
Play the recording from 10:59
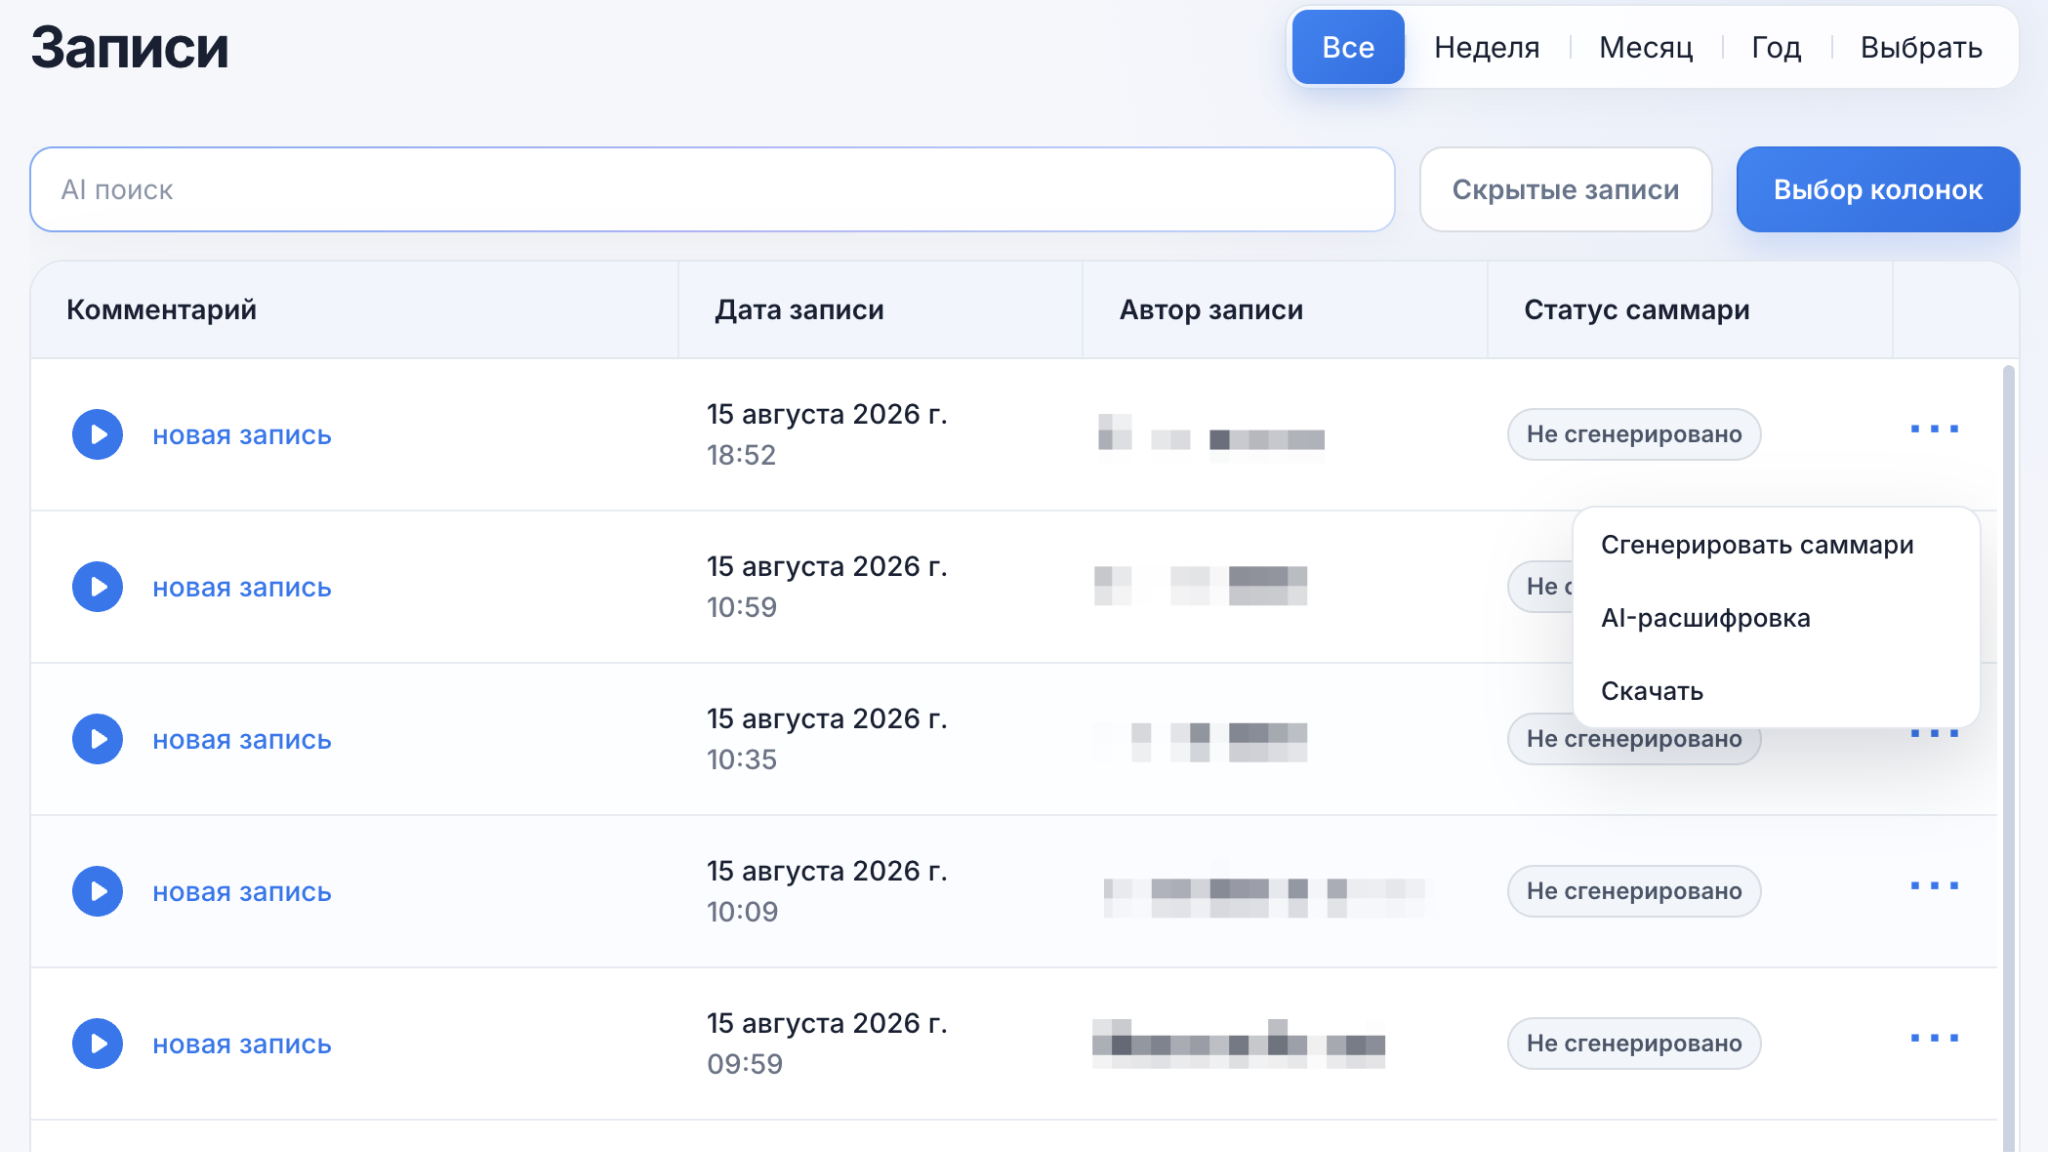point(97,586)
